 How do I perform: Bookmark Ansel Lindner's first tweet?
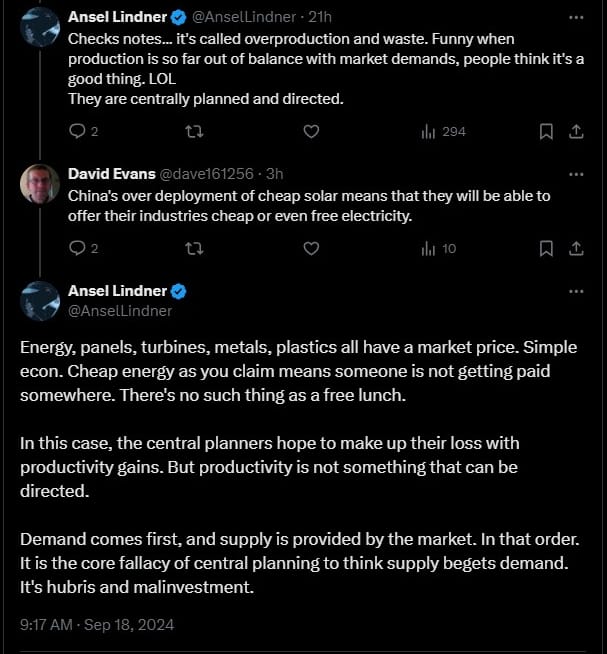pyautogui.click(x=546, y=131)
